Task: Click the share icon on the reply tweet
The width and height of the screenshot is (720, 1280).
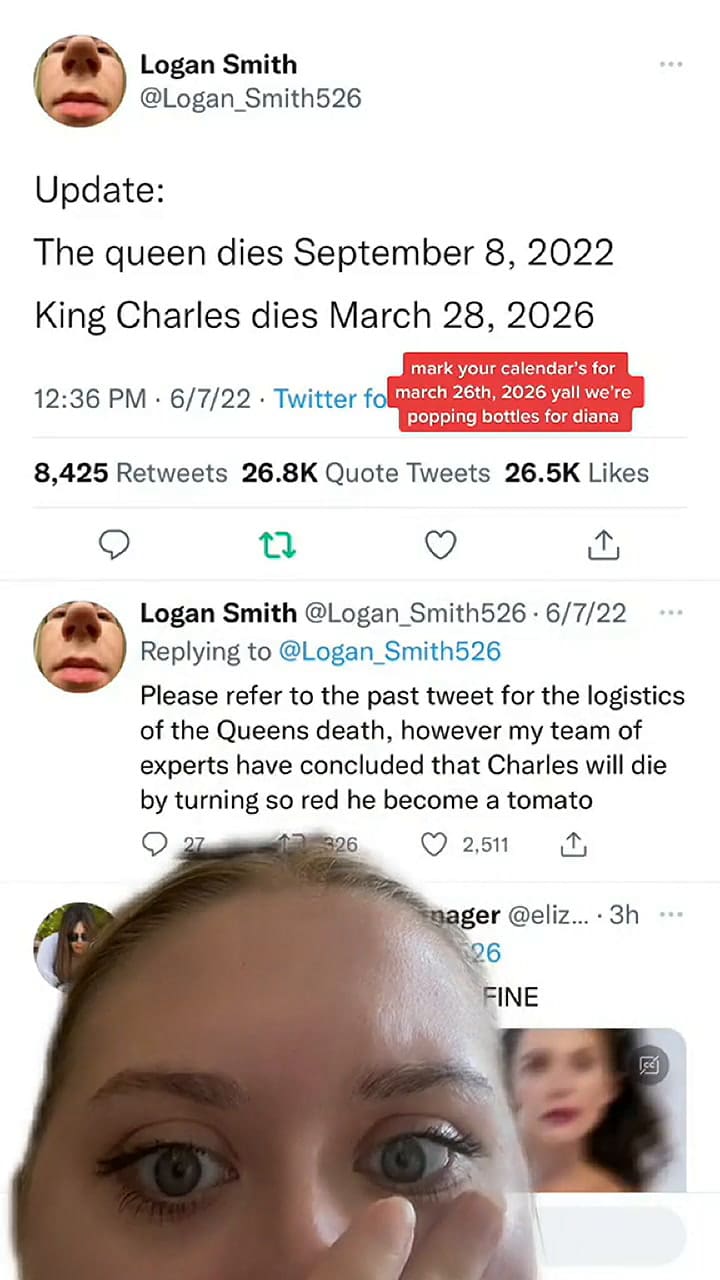Action: coord(573,844)
